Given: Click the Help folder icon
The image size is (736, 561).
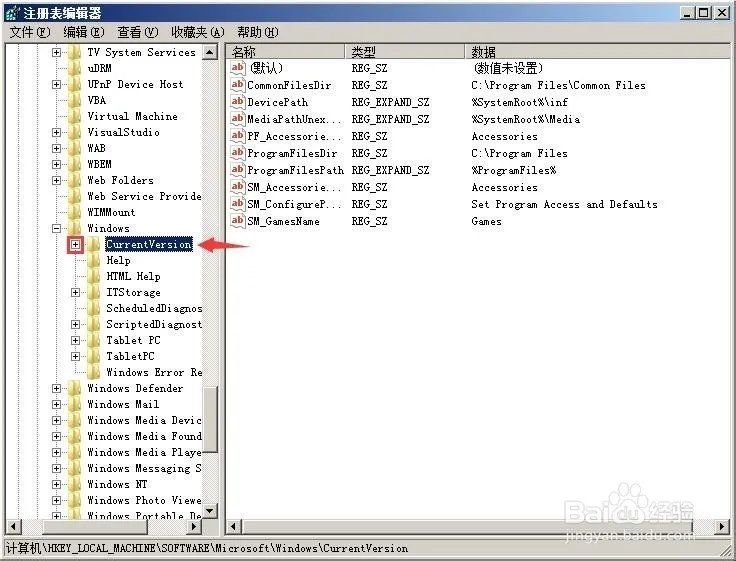Looking at the screenshot, I should click(x=94, y=261).
